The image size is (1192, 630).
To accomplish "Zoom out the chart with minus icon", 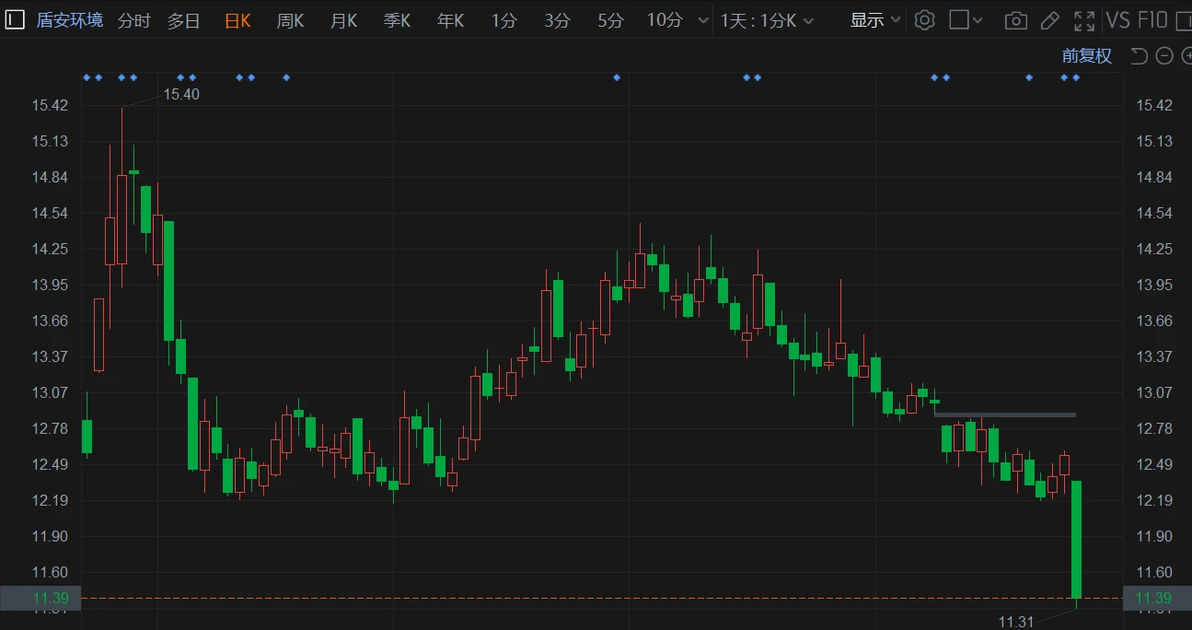I will [x=1163, y=56].
